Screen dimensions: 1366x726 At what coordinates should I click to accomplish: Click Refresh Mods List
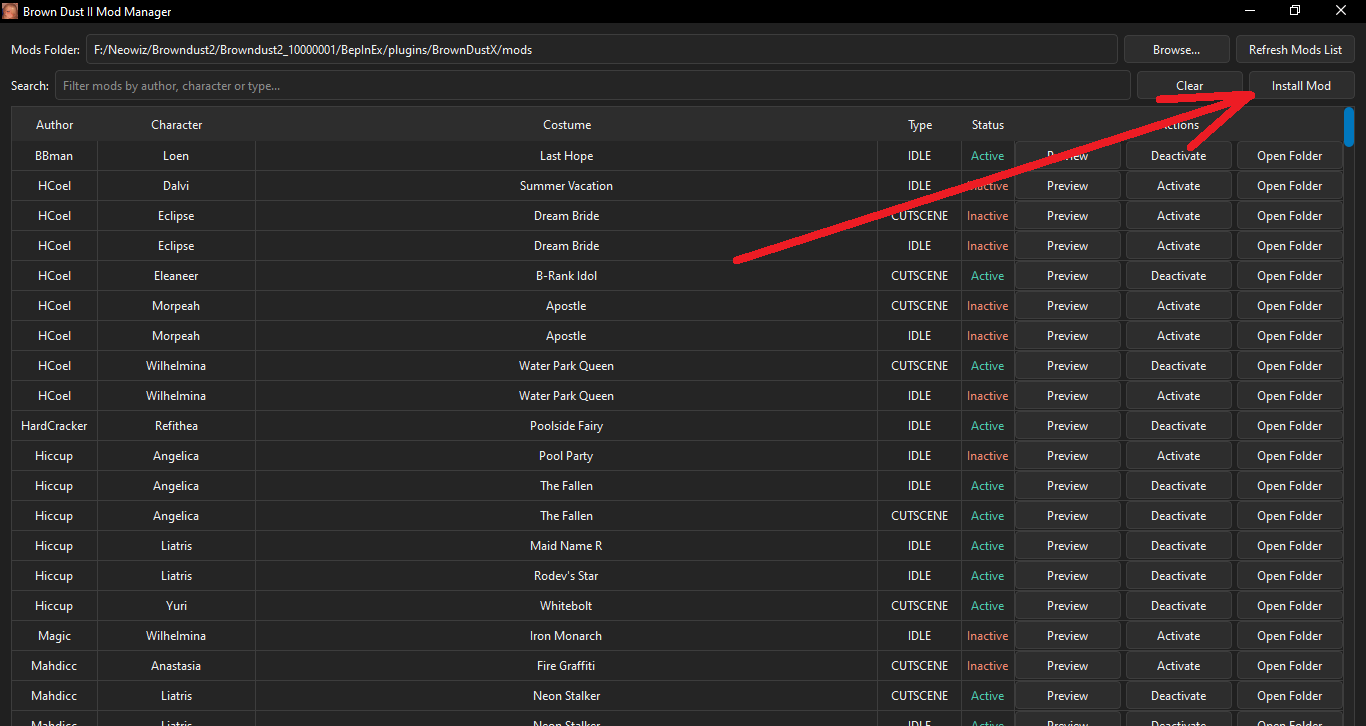(x=1295, y=48)
